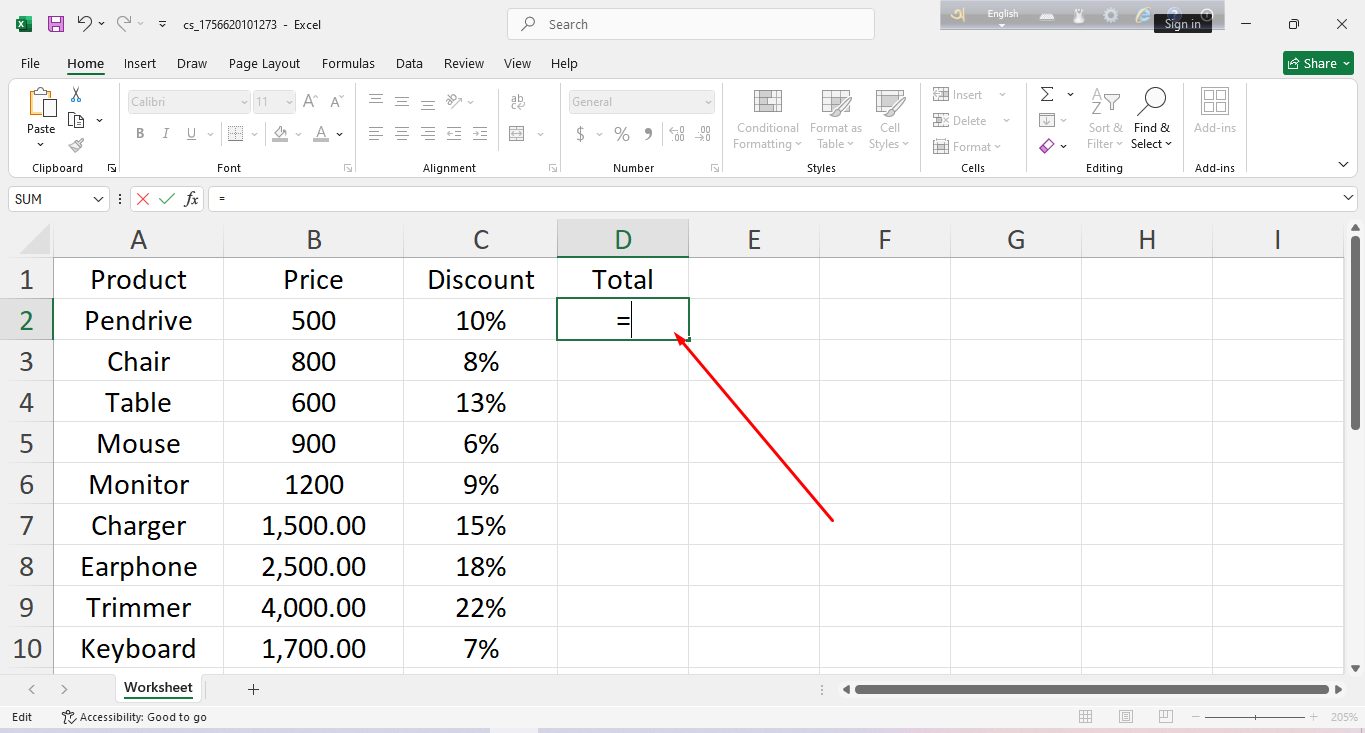Open the Formulas ribbon tab
The image size is (1365, 733).
(348, 63)
